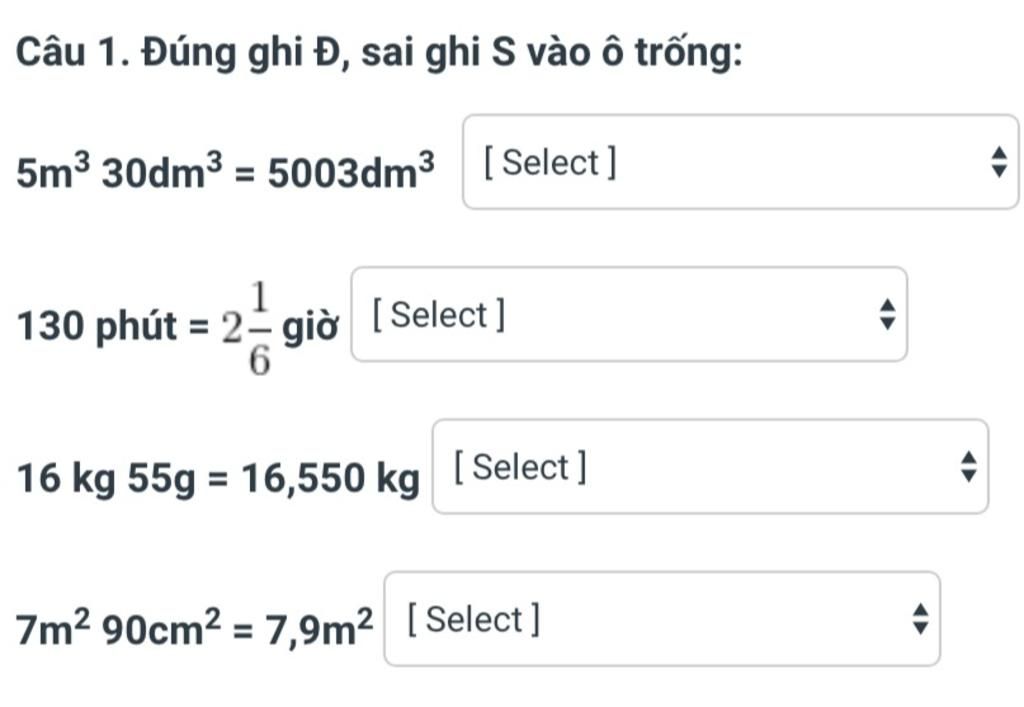Click the [ Select ] placeholder beside 16,550 kg
The image size is (1024, 707).
(x=520, y=467)
